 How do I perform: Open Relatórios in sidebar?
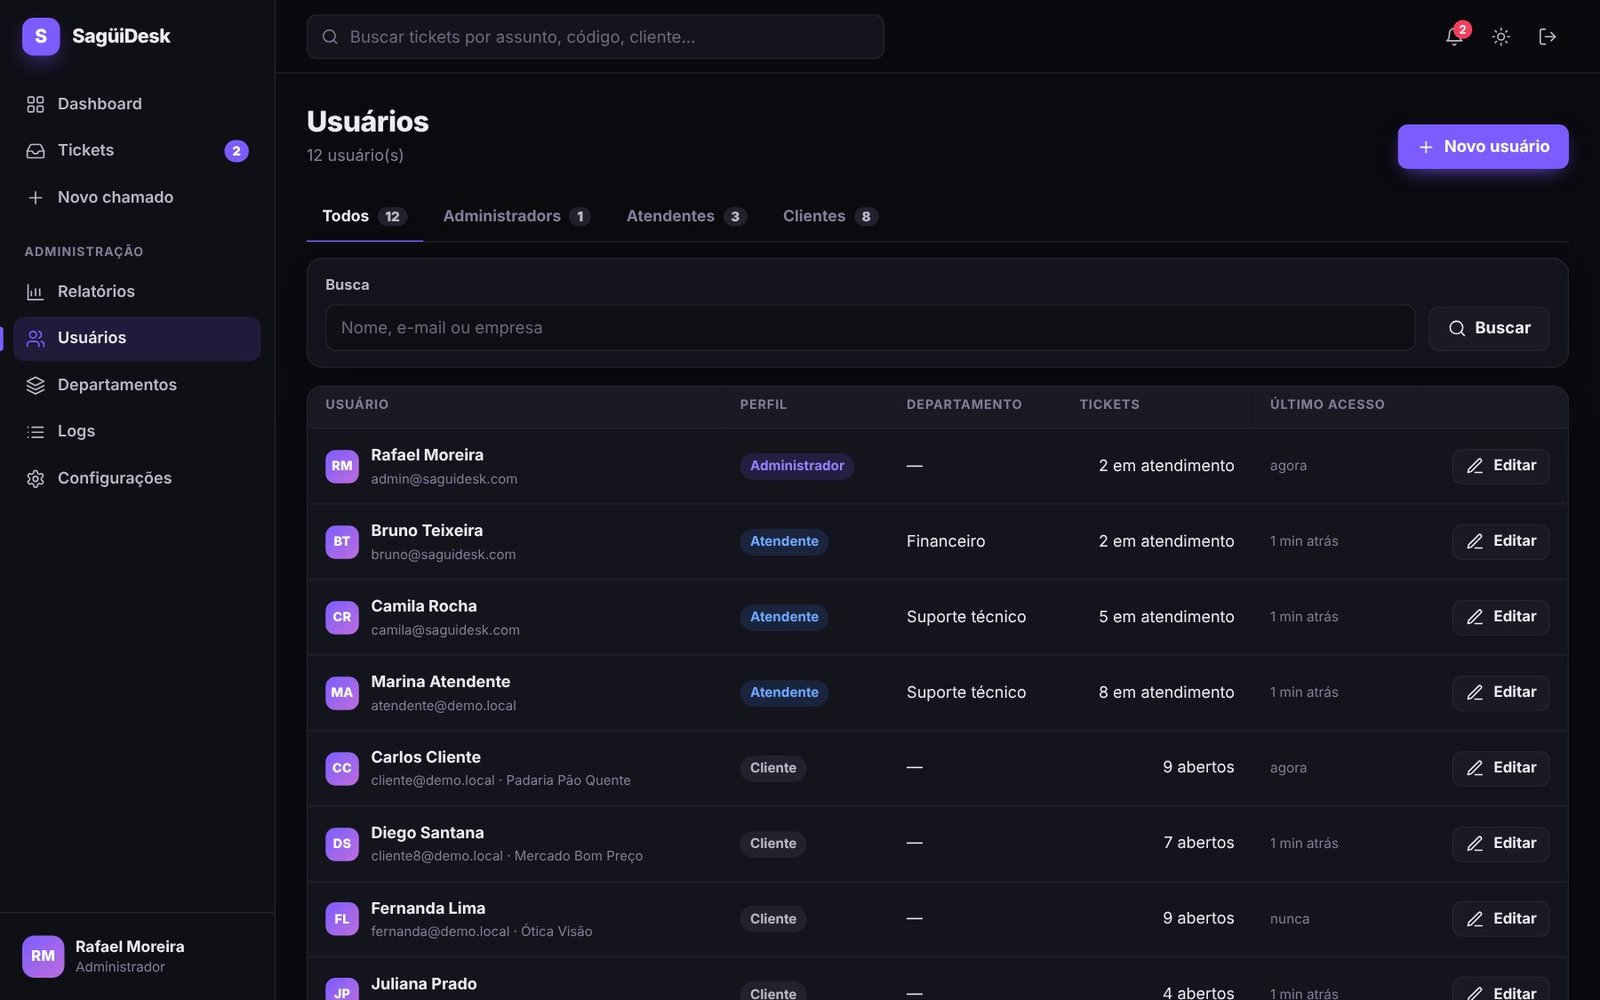point(137,292)
